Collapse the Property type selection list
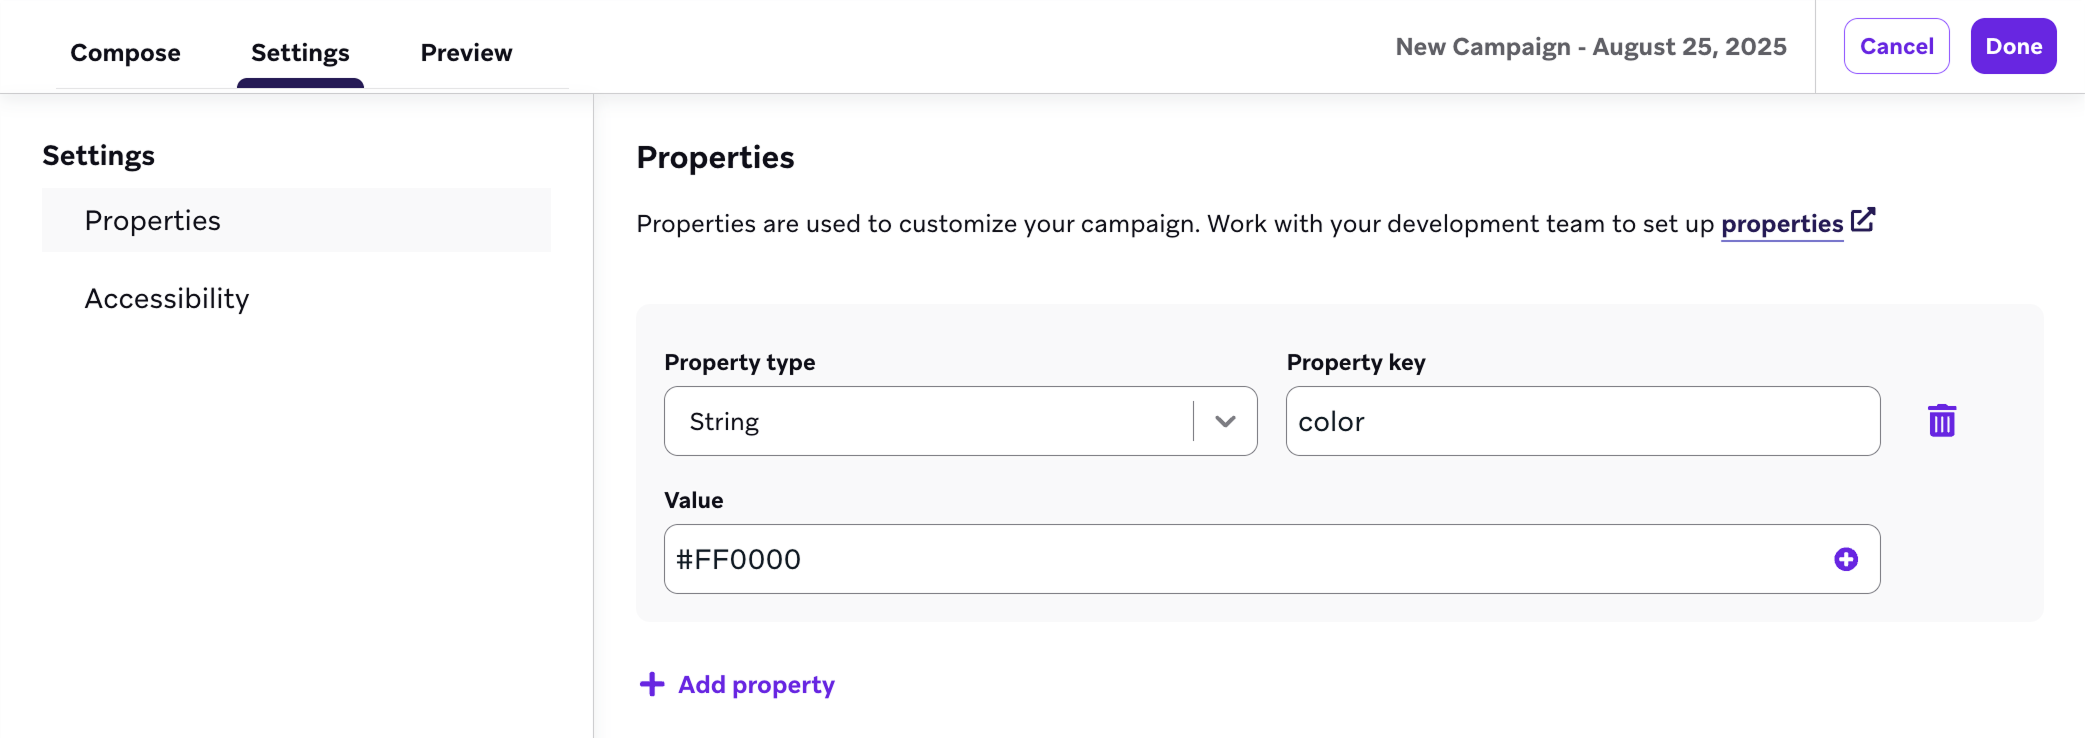Viewport: 2085px width, 738px height. click(1224, 421)
